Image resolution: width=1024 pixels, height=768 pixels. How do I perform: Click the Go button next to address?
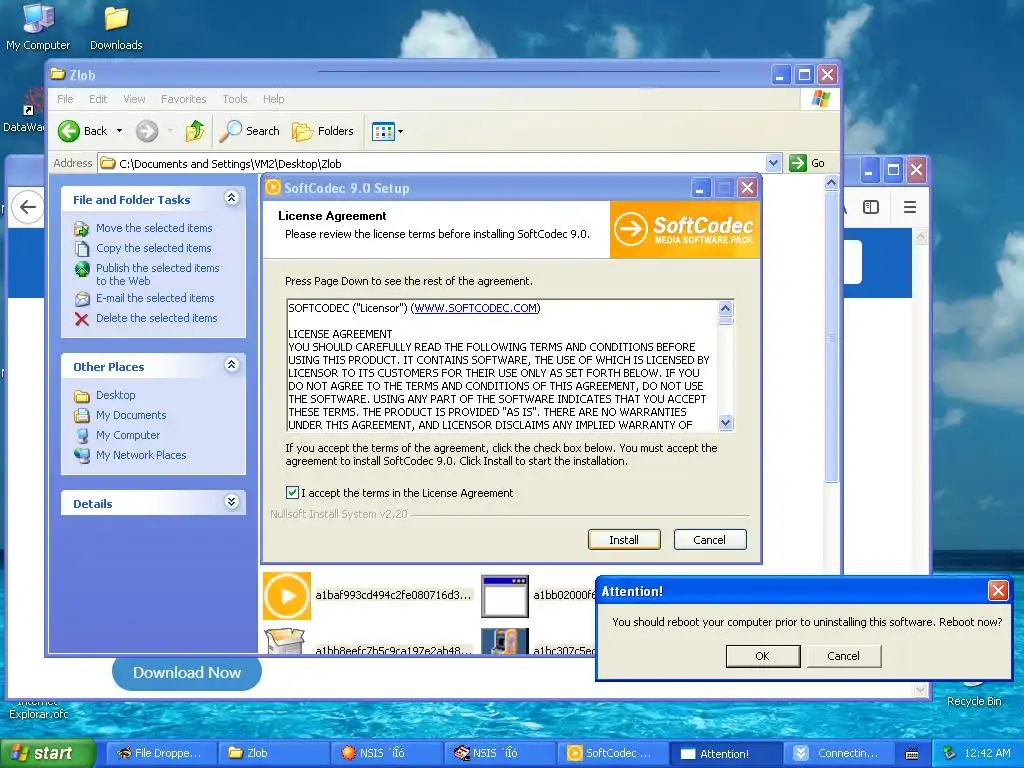[x=807, y=163]
